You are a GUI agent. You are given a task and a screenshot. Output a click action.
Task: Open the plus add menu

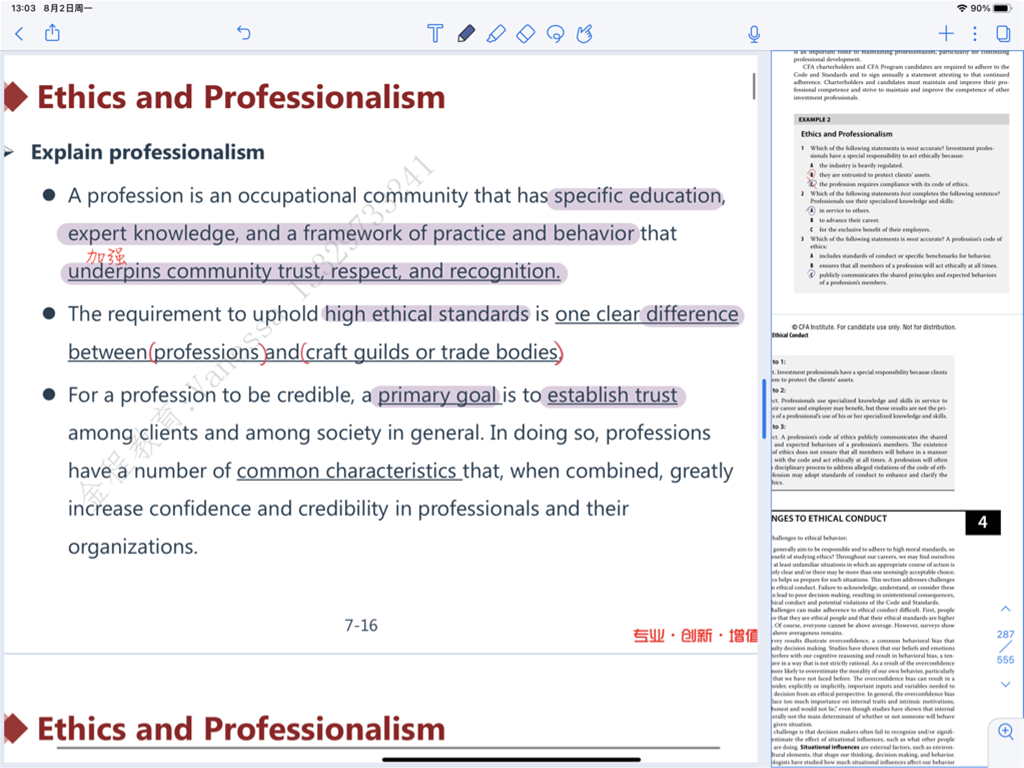(946, 34)
